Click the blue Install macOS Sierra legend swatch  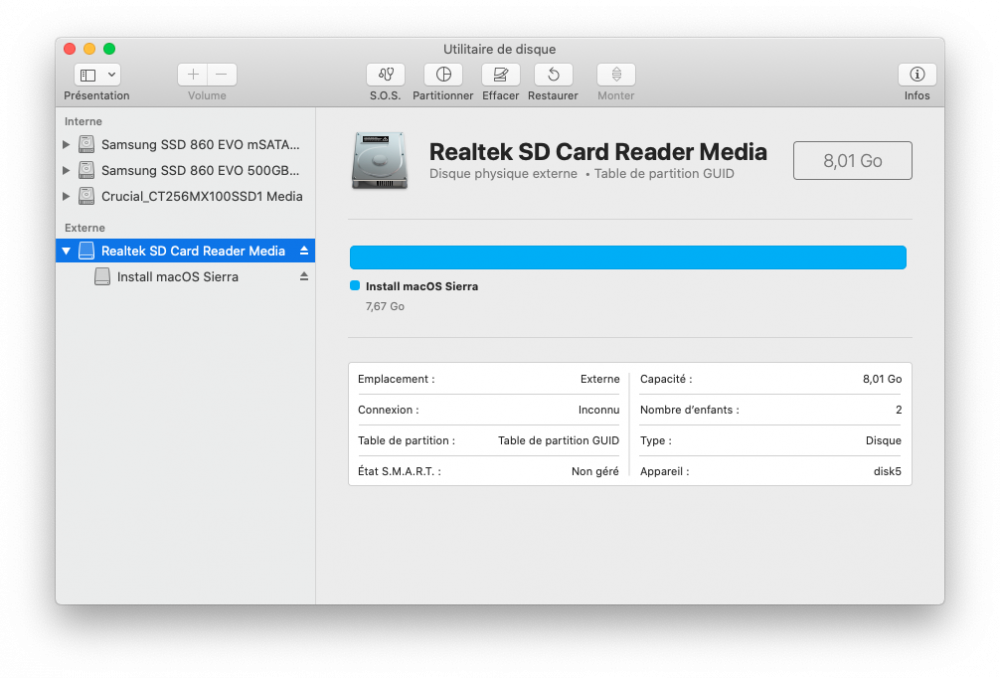(x=355, y=286)
